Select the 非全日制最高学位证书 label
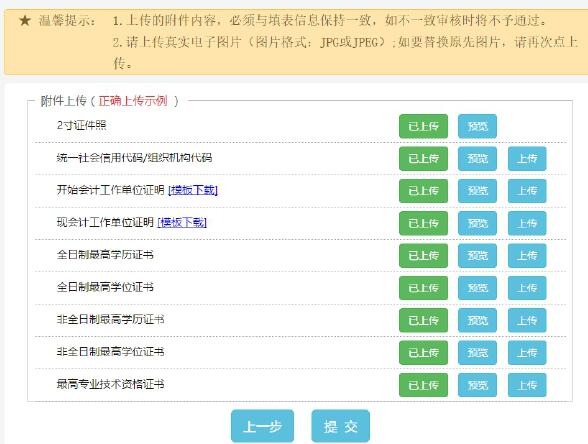The height and width of the screenshot is (444, 588). pos(110,352)
